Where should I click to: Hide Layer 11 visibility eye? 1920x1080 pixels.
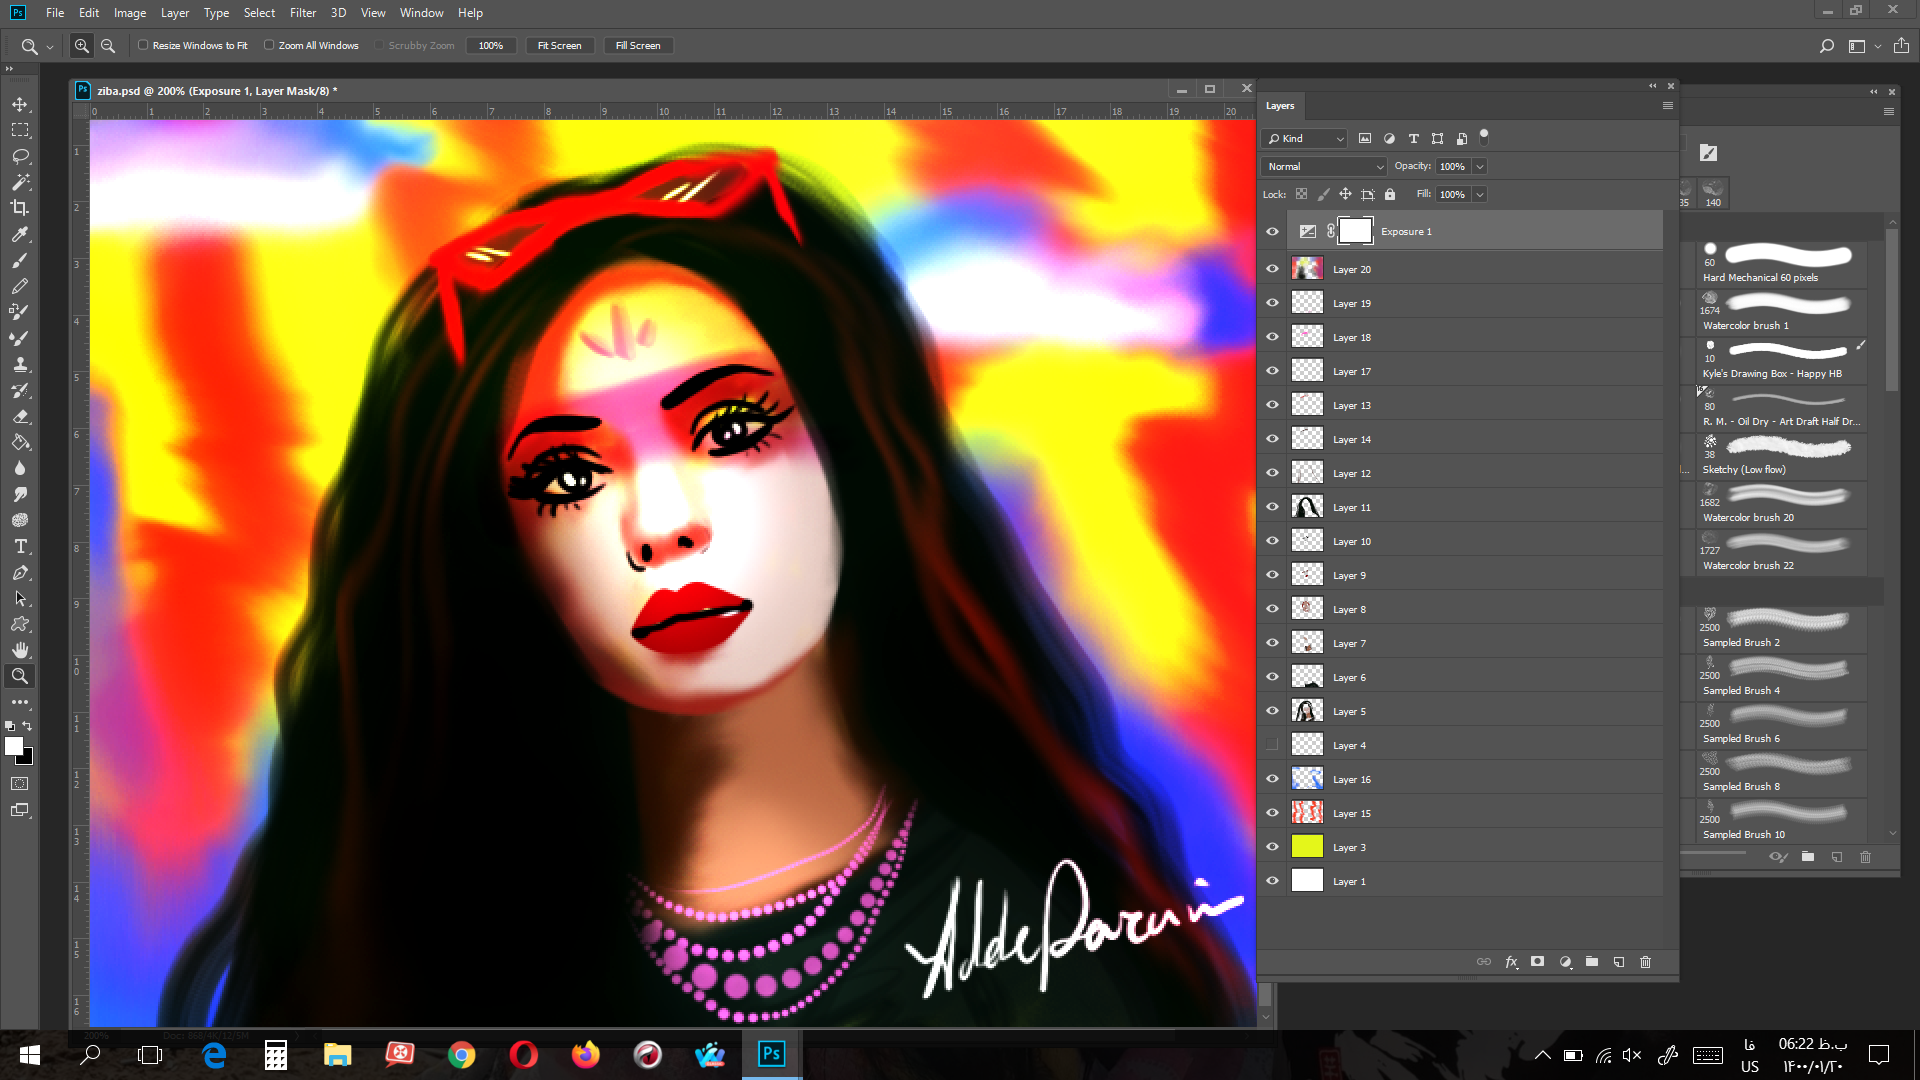(1272, 507)
